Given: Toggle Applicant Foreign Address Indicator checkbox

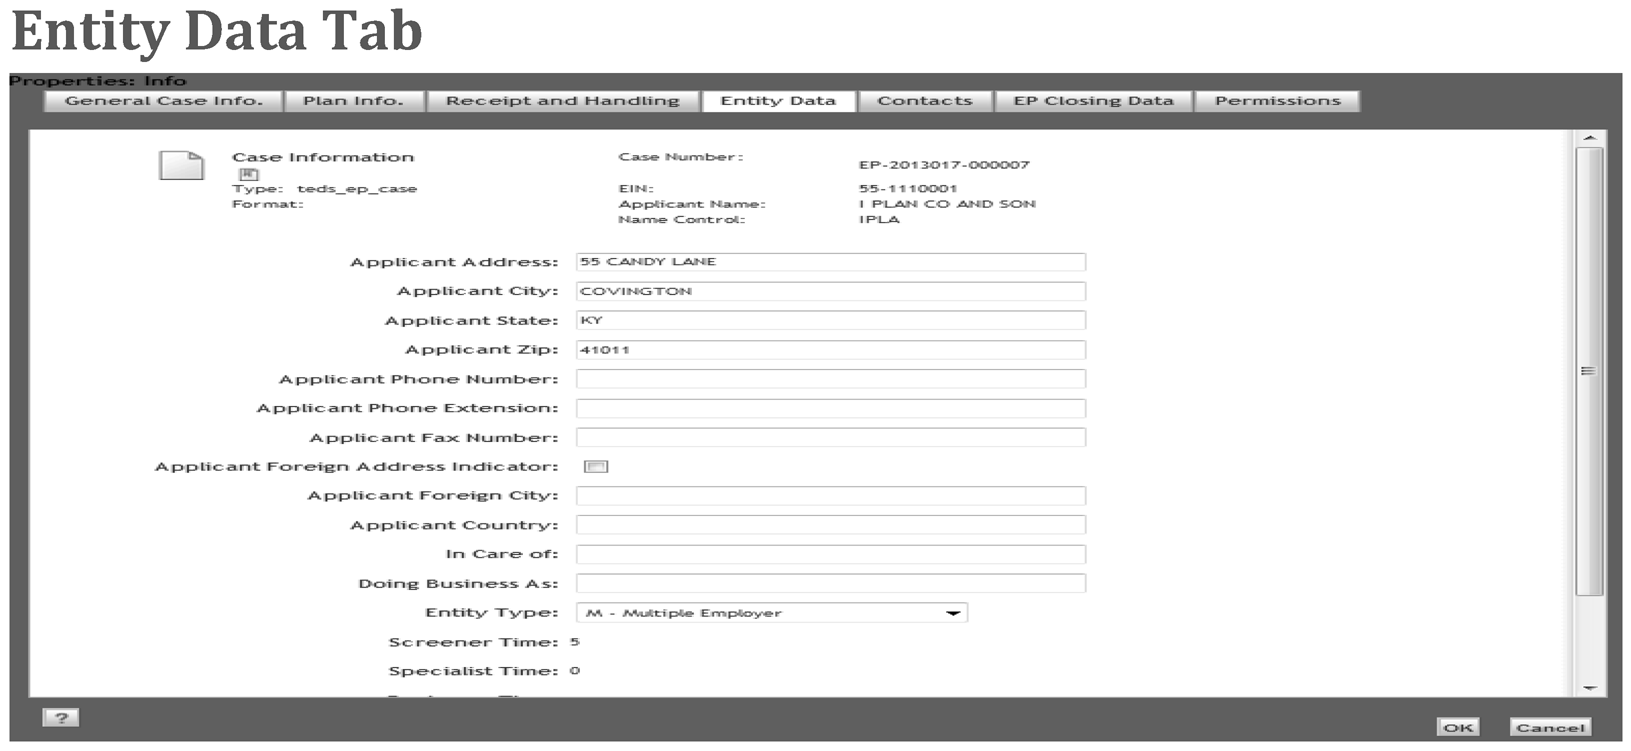Looking at the screenshot, I should pos(596,467).
